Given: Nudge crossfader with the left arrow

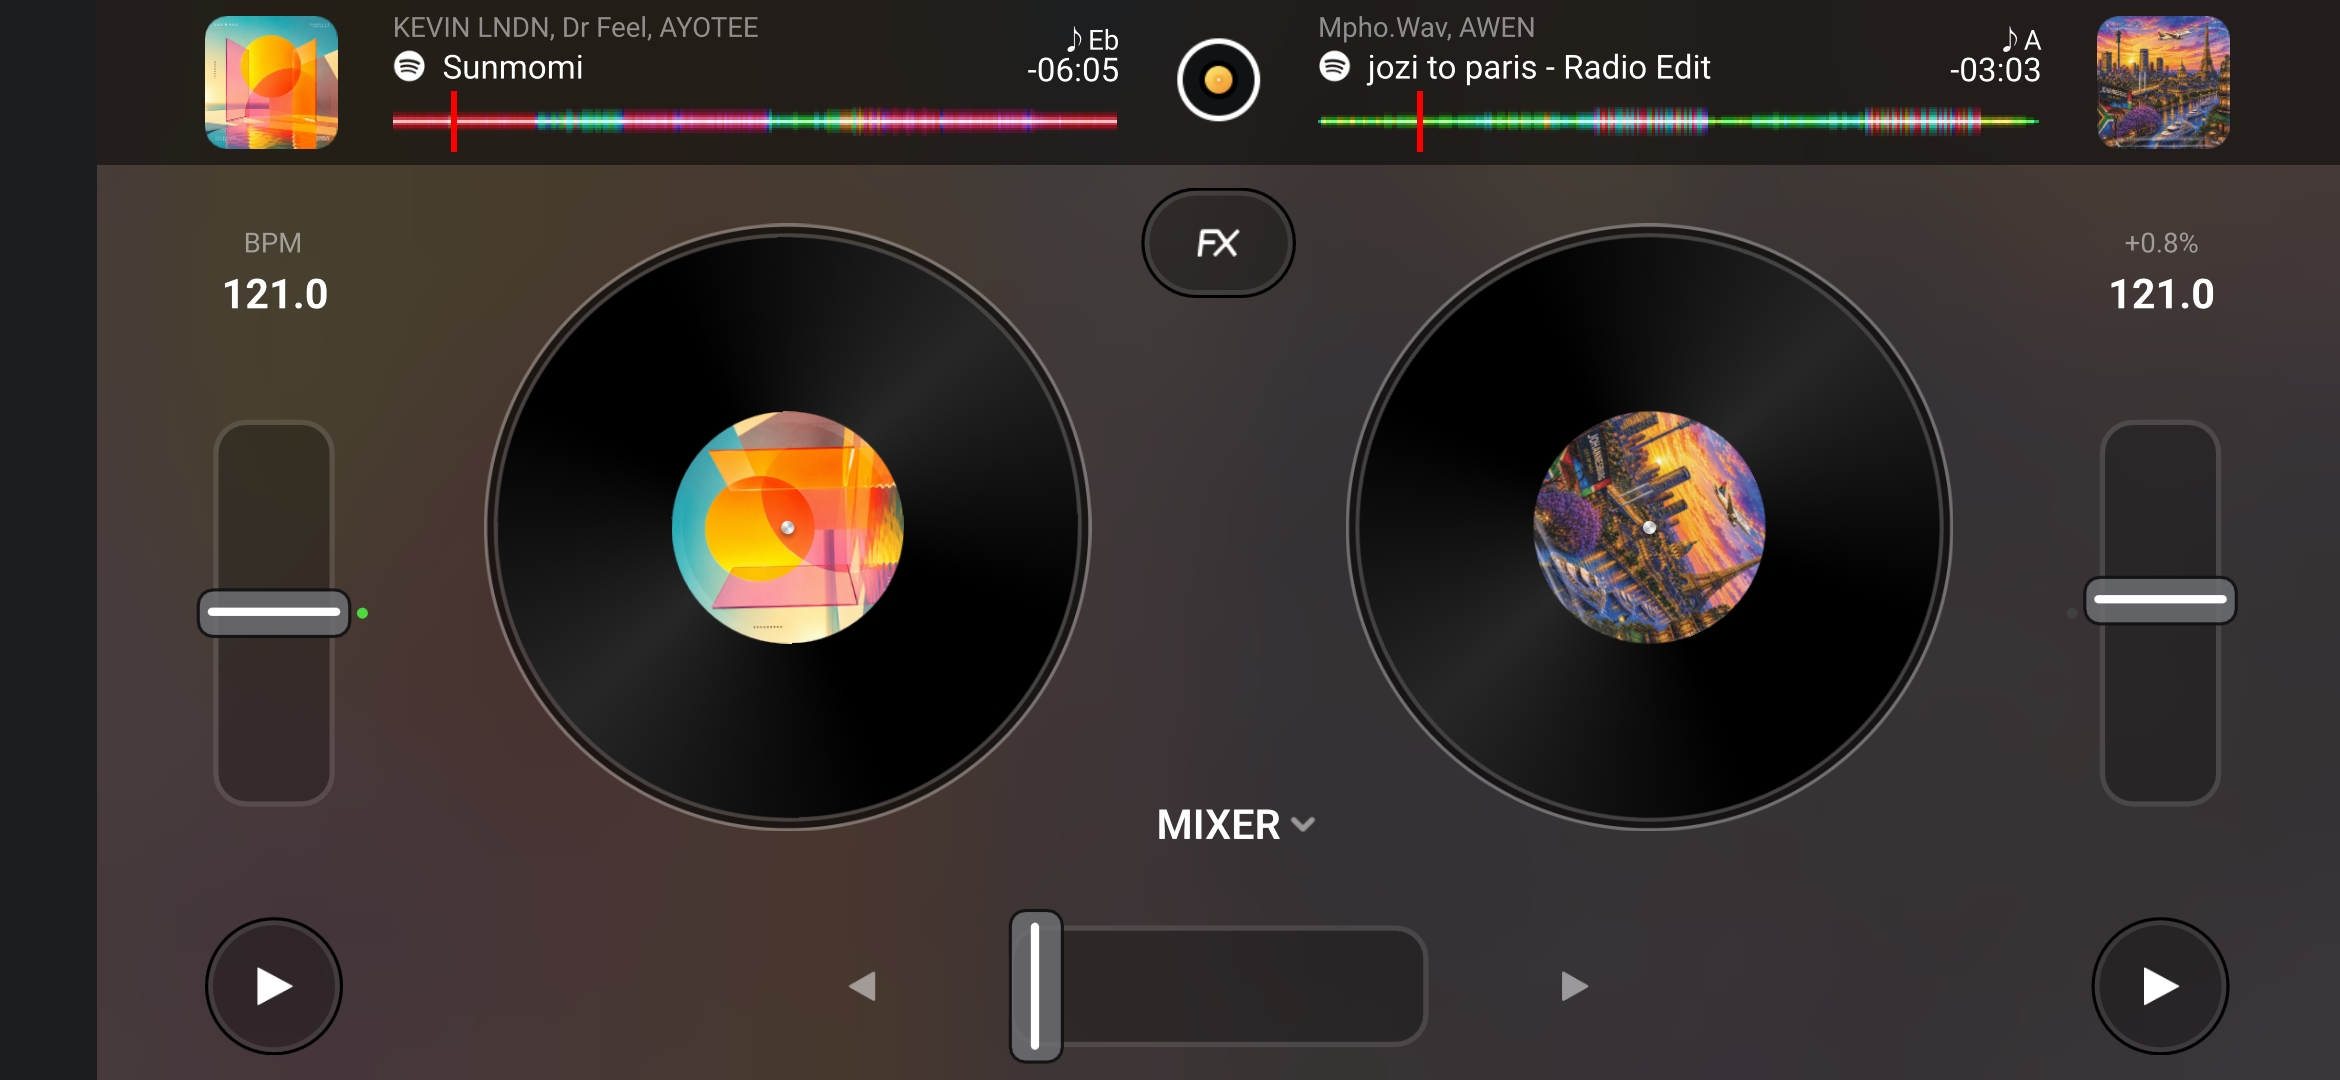Looking at the screenshot, I should coord(862,986).
